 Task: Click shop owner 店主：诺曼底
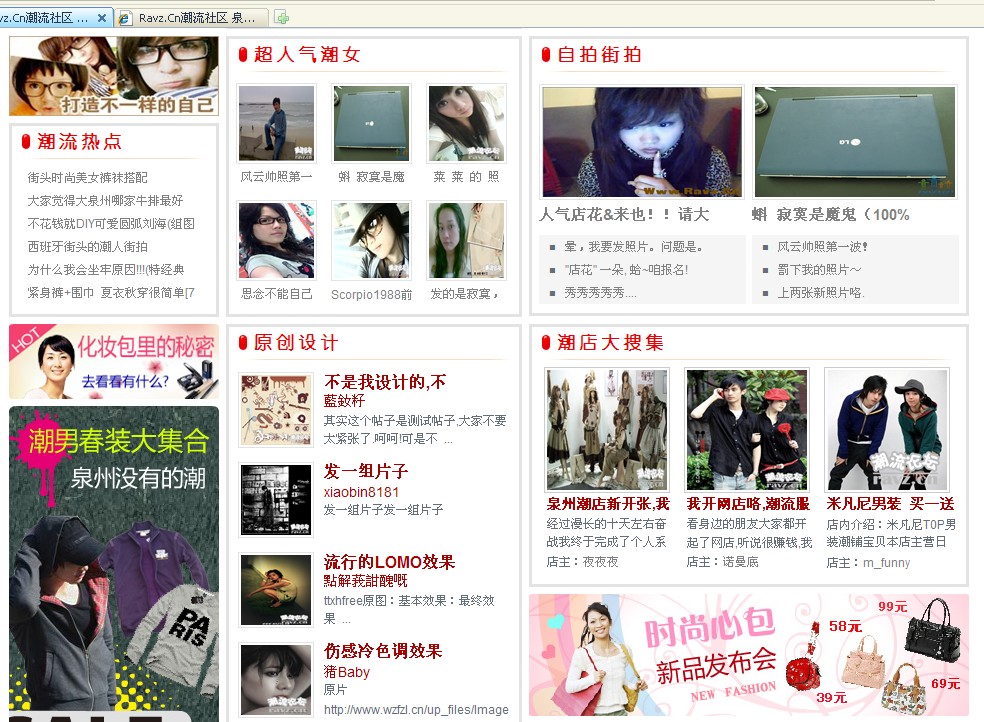click(x=722, y=562)
